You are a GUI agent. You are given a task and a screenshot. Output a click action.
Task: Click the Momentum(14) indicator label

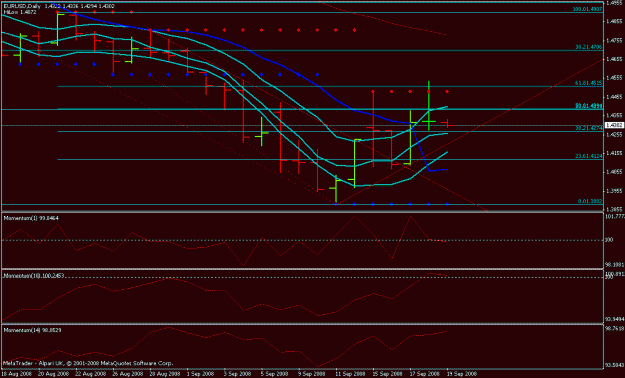pos(32,330)
